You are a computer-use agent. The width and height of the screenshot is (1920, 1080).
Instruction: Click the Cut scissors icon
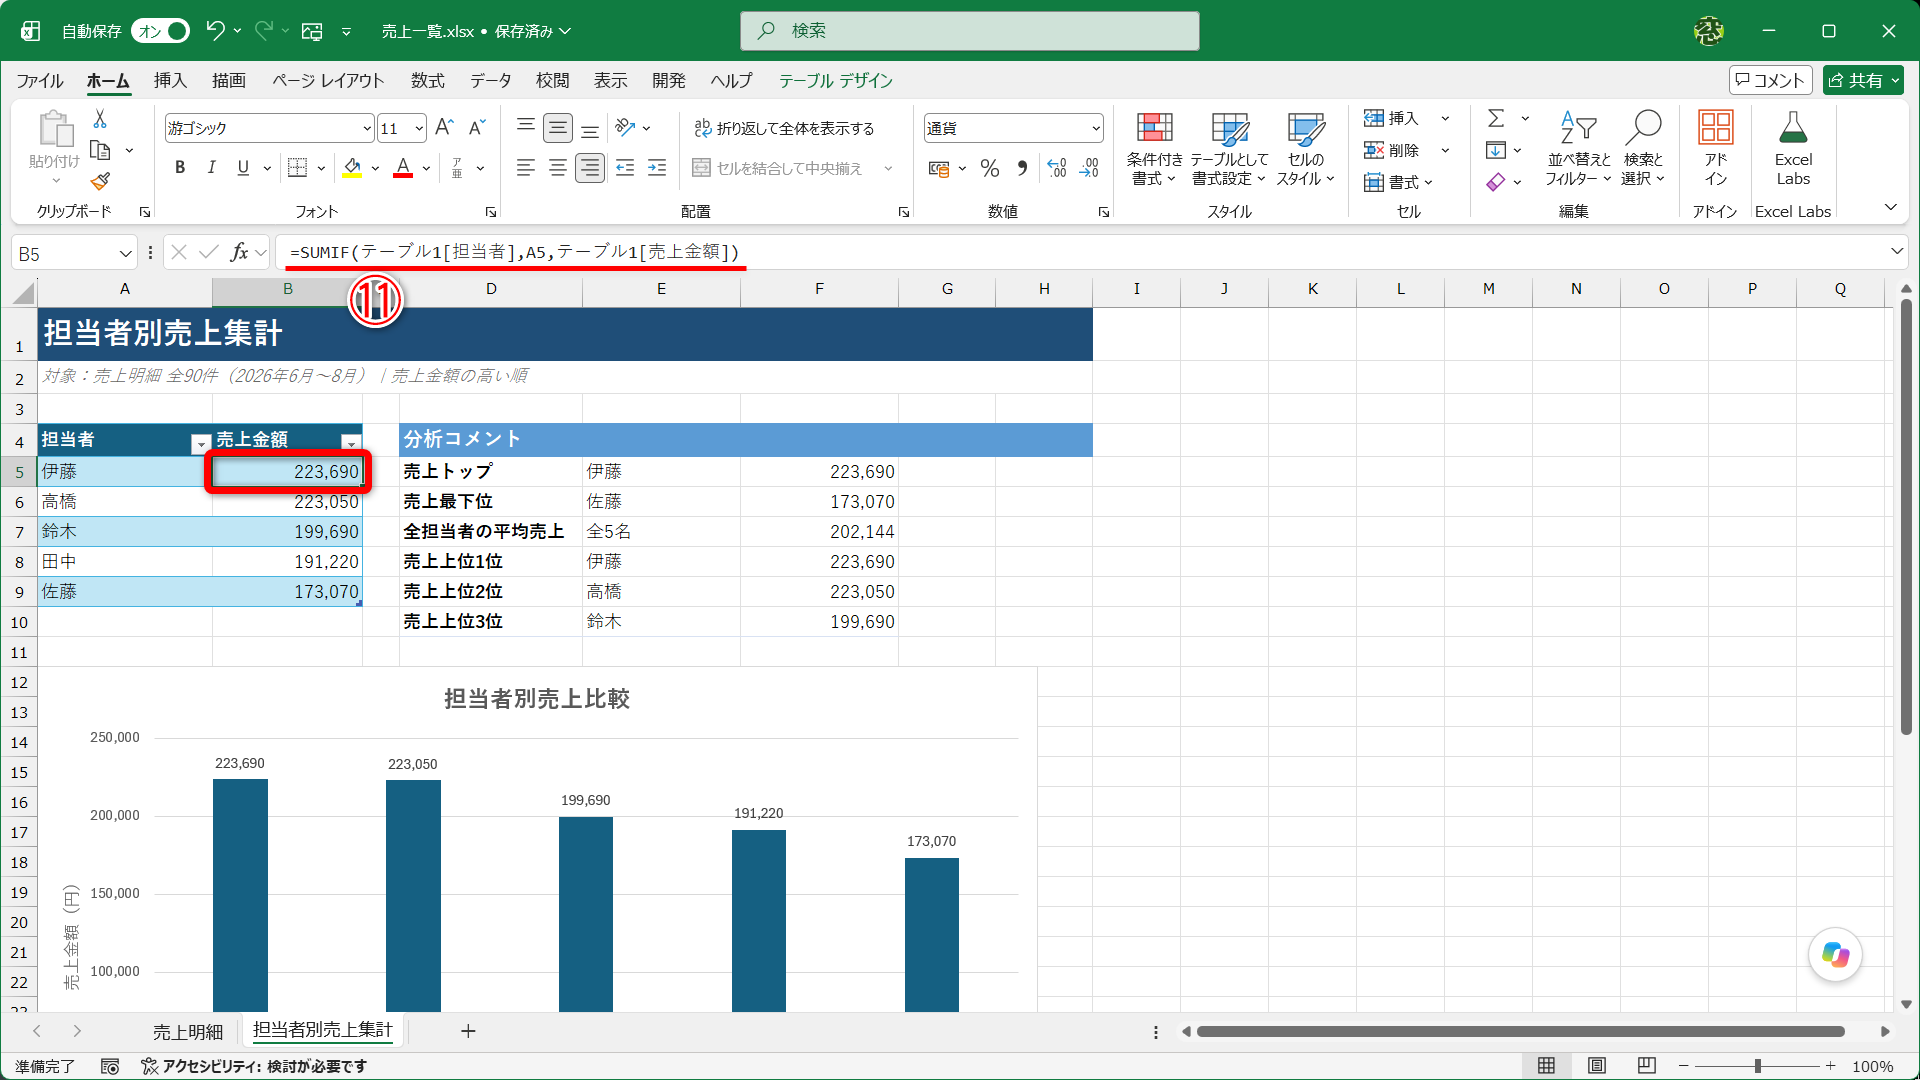coord(100,119)
